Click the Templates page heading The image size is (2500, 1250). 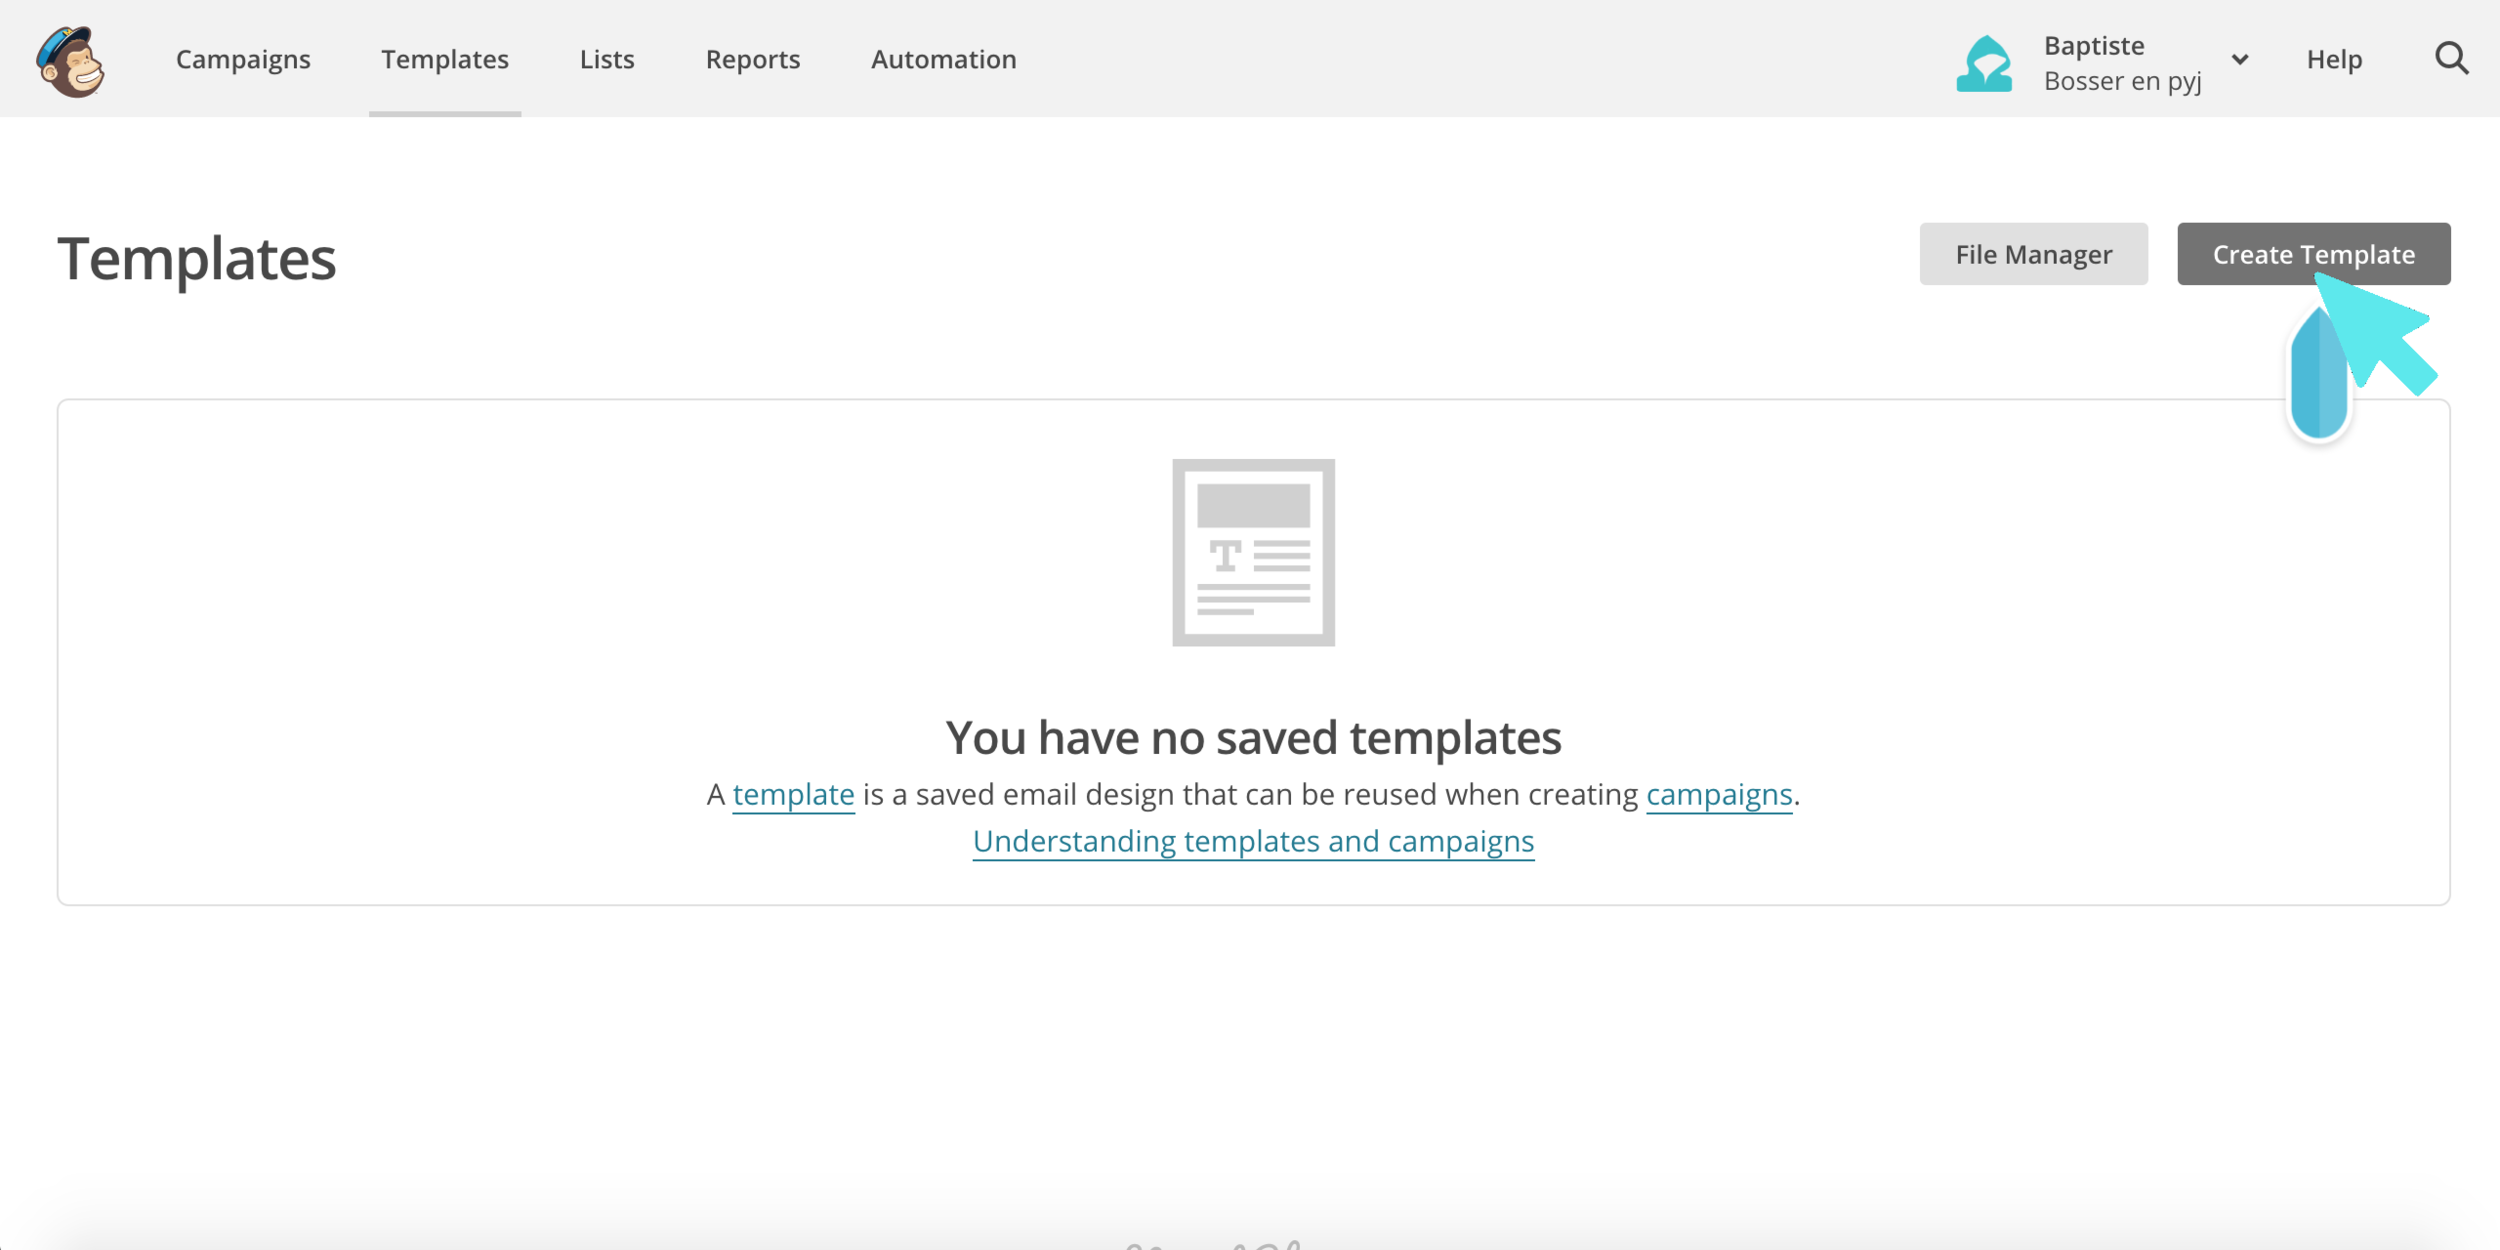point(197,259)
